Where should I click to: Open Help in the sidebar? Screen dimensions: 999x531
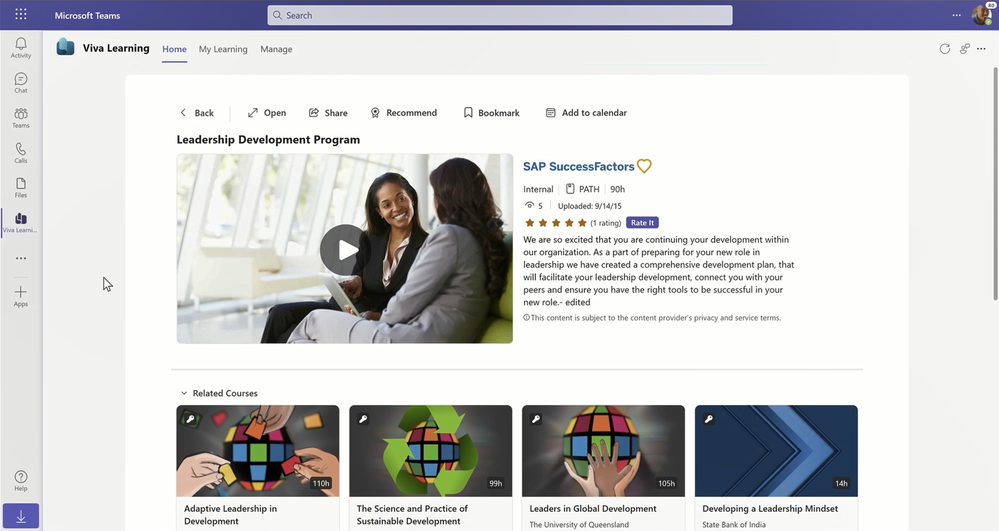click(x=20, y=481)
